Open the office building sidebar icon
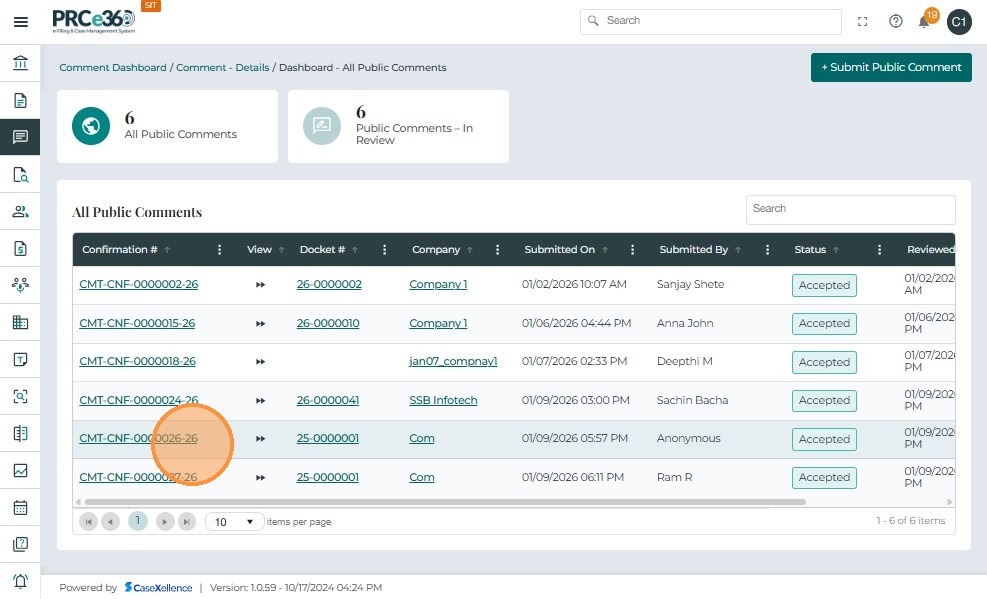The image size is (987, 599). [x=20, y=322]
